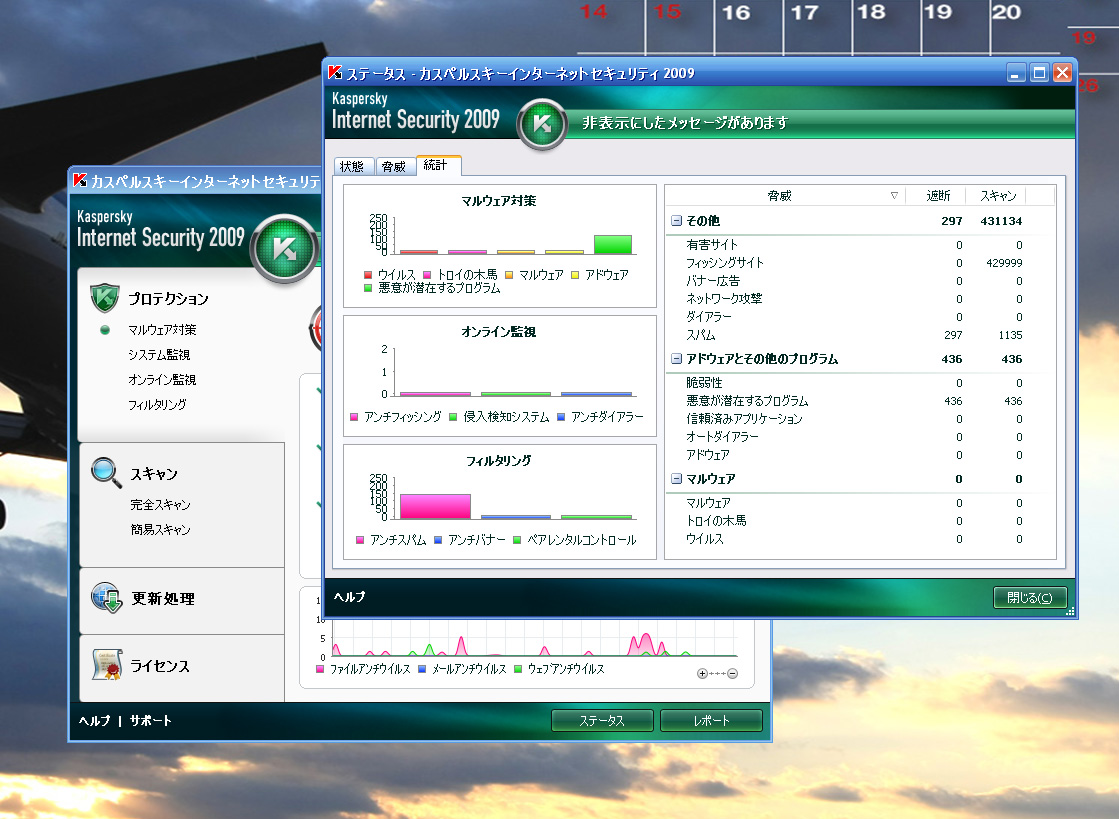
Task: Click the 429999 scan count value
Action: [1004, 263]
